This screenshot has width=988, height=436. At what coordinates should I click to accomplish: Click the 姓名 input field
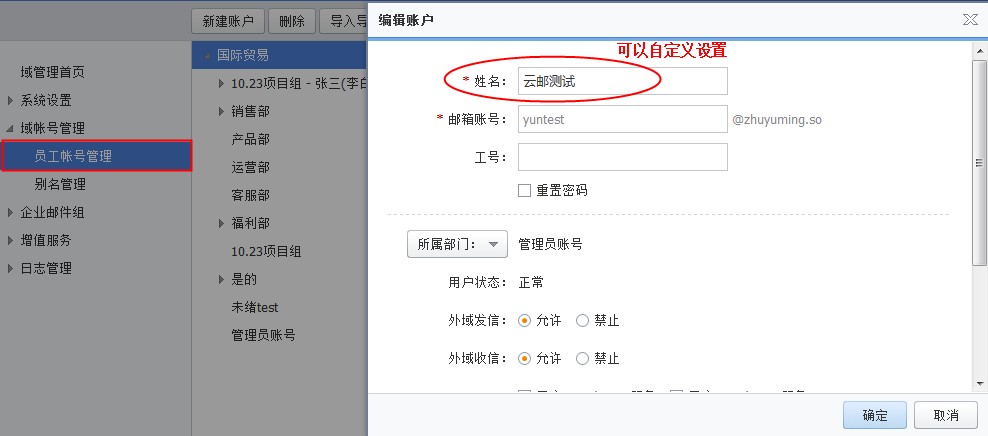tap(622, 82)
